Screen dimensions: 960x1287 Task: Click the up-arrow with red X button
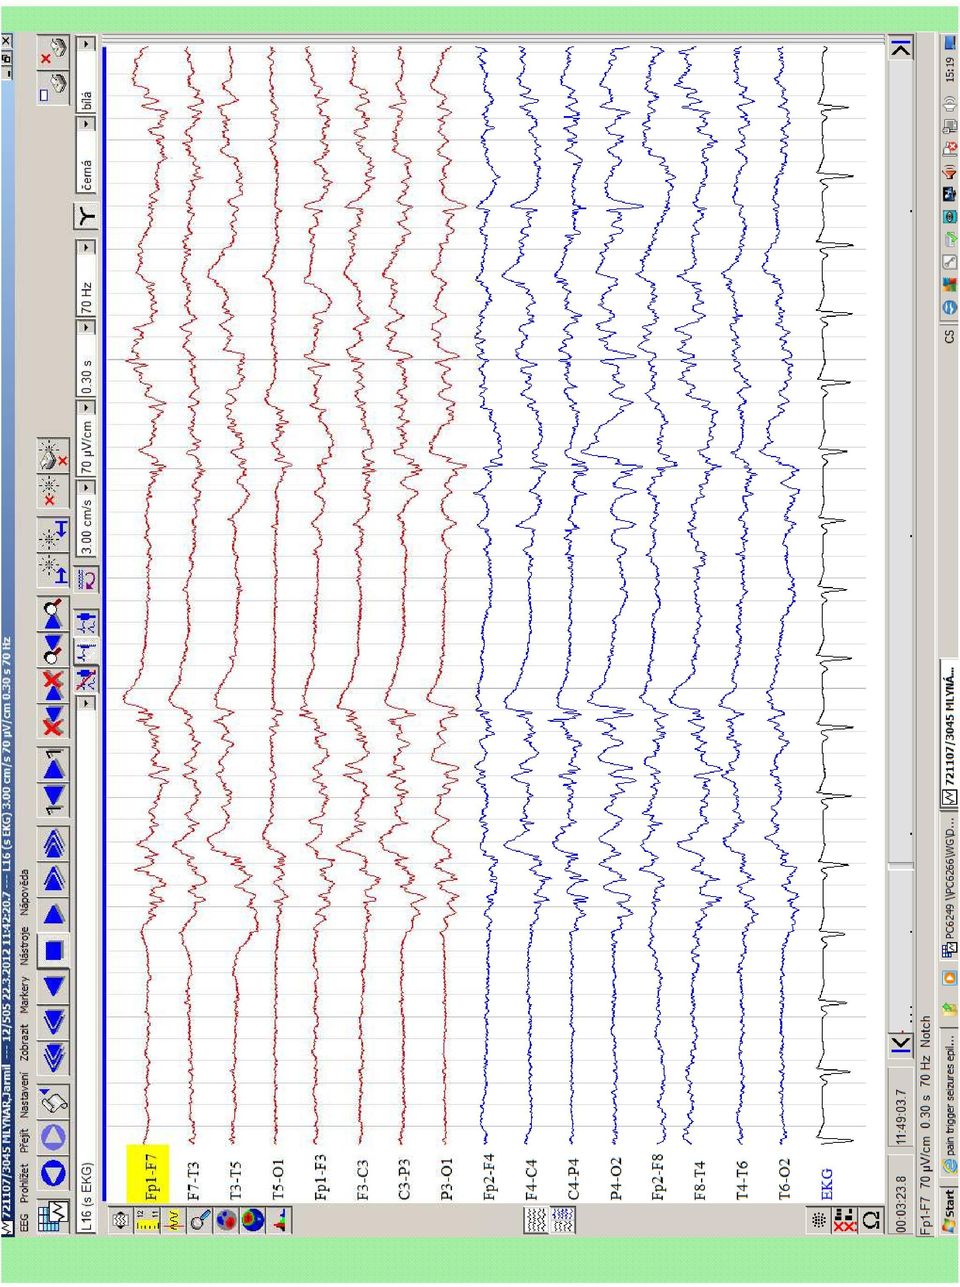(53, 686)
